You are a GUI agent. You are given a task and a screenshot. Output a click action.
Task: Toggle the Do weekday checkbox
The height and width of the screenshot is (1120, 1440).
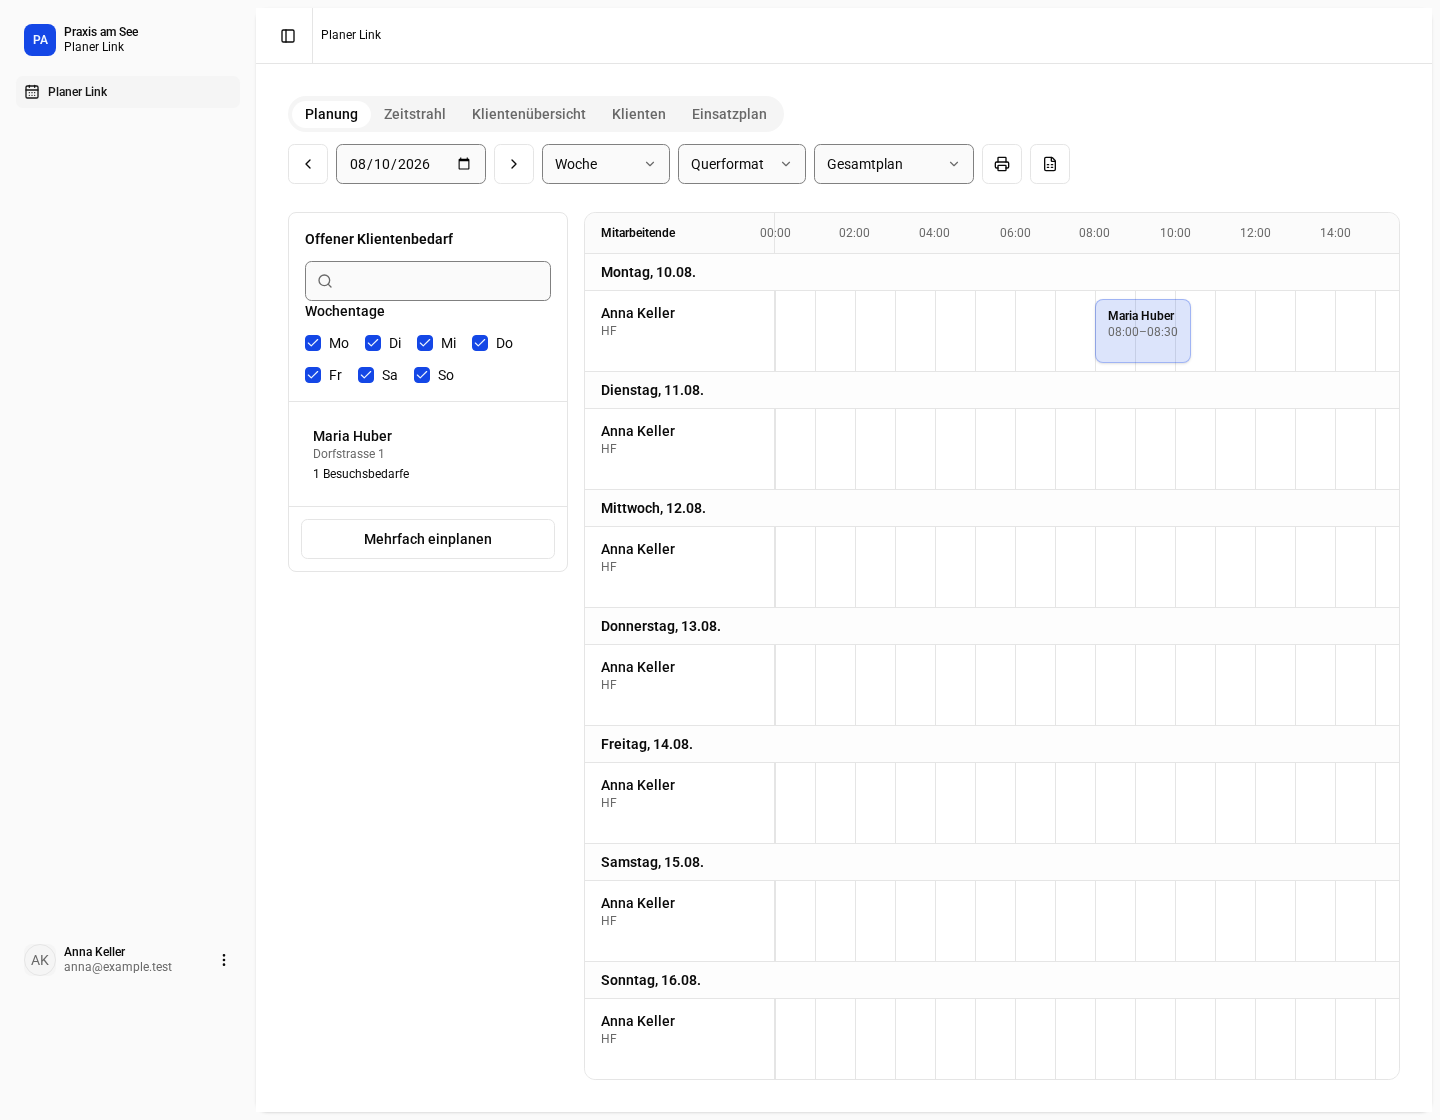[x=480, y=343]
